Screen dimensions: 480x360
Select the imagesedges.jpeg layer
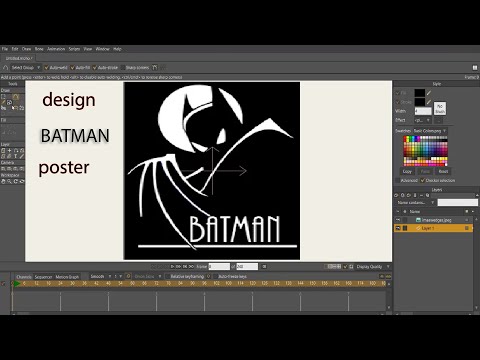coord(433,220)
